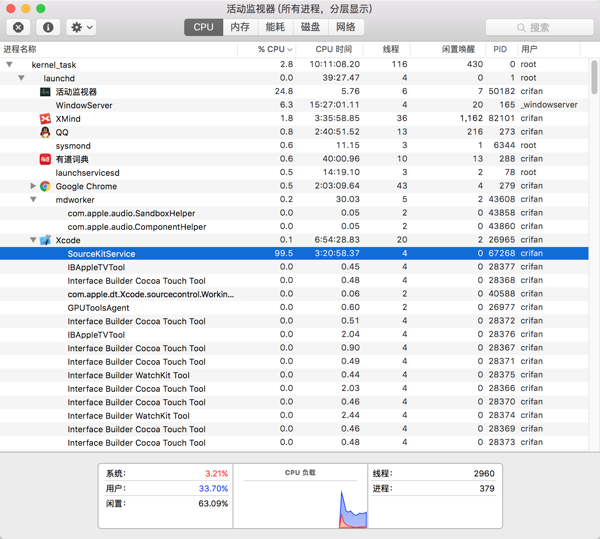Select GPUToolsAgent process row

(x=294, y=308)
